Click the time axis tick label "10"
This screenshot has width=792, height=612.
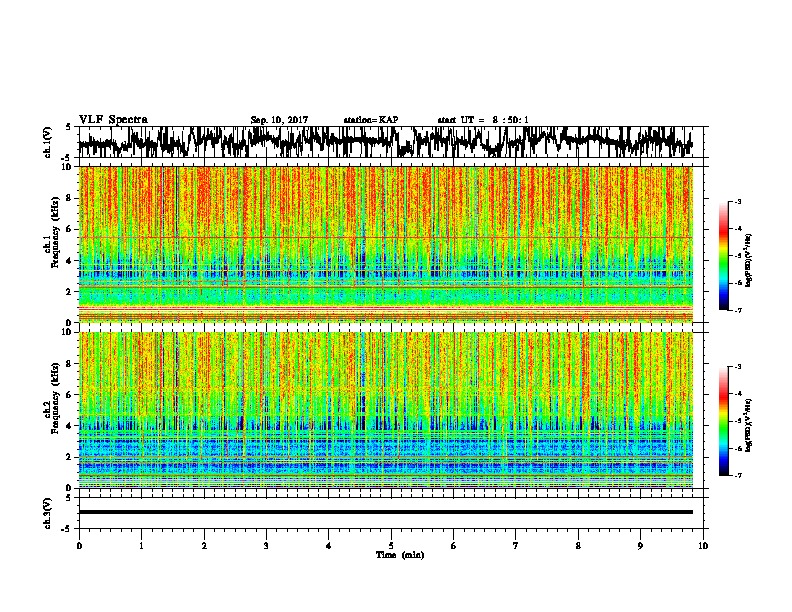pyautogui.click(x=703, y=546)
